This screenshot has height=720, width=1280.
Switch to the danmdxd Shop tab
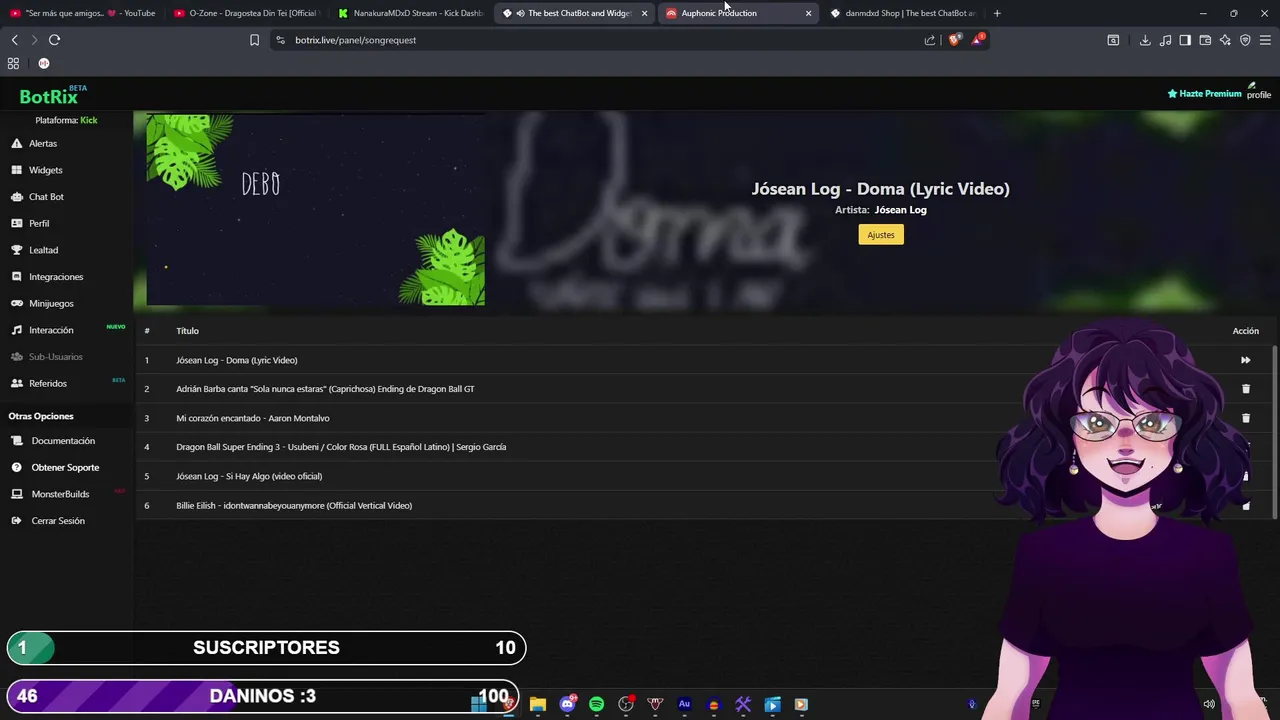click(x=903, y=13)
